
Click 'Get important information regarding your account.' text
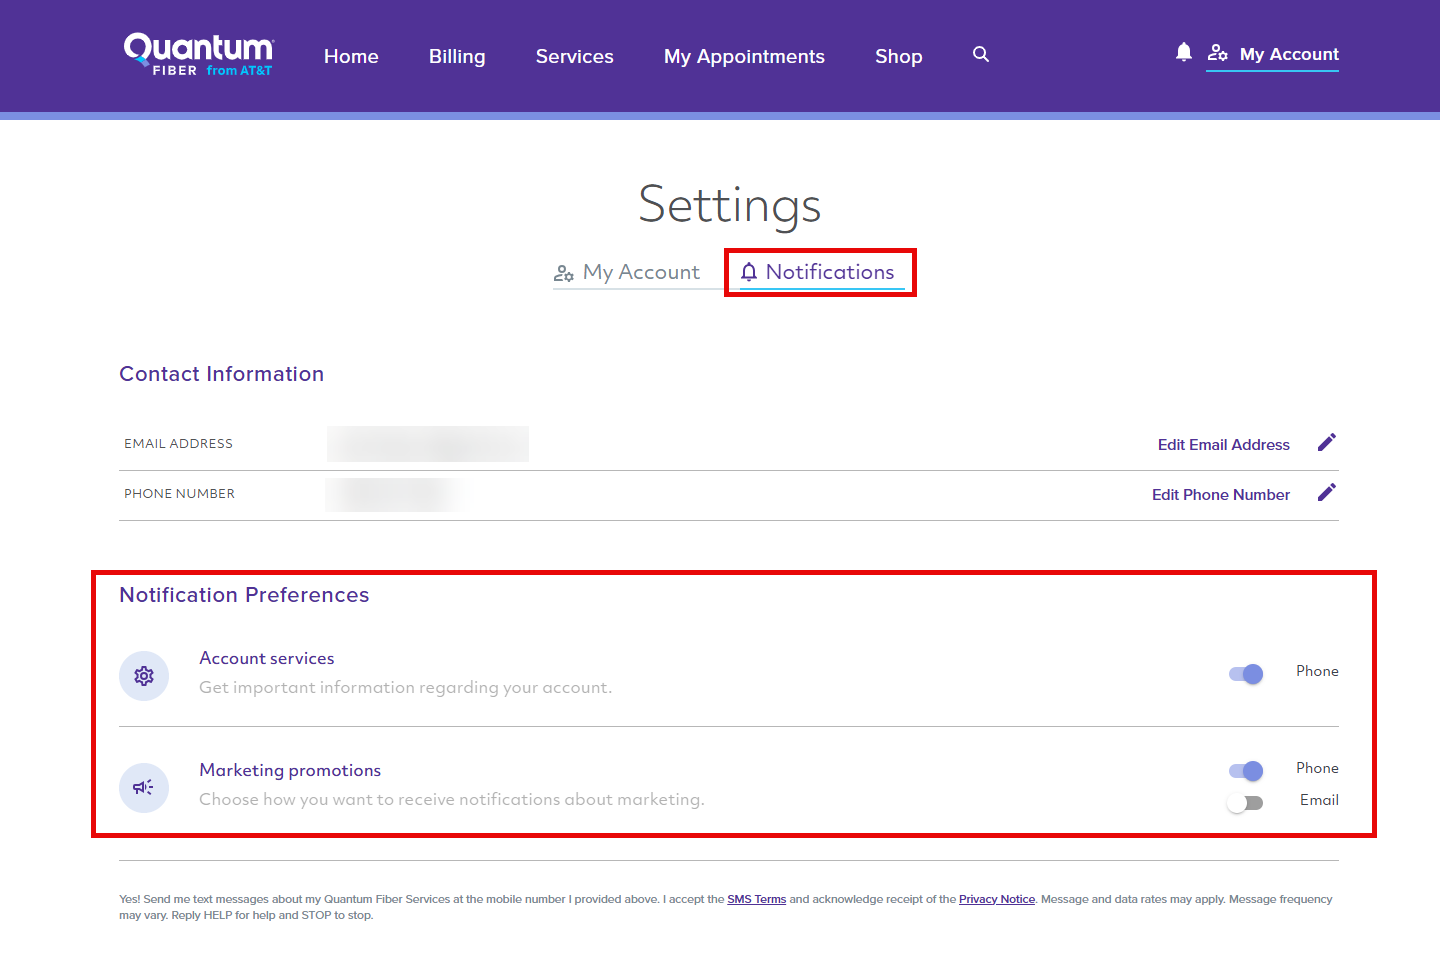tap(405, 687)
